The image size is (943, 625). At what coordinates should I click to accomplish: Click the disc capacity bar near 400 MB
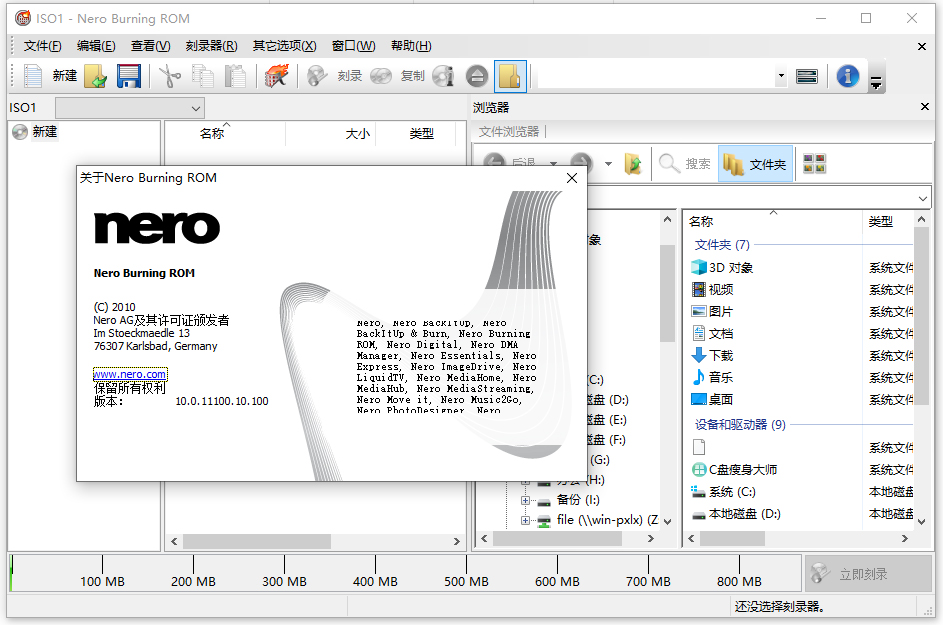point(375,571)
